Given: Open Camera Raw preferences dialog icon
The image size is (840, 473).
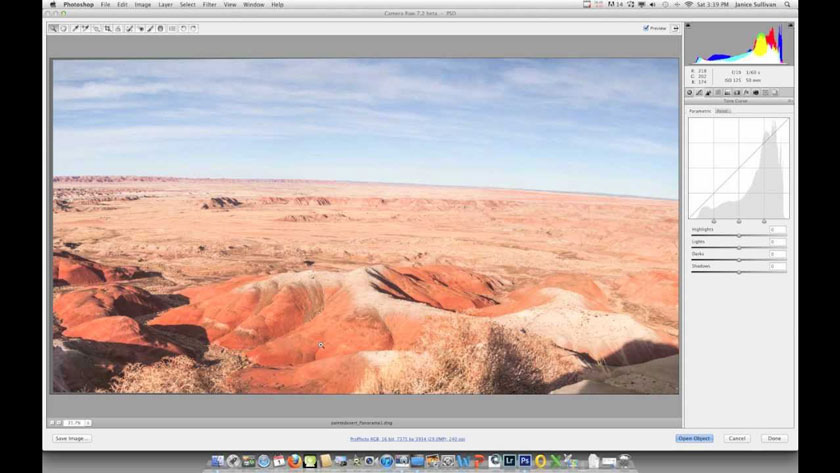Looking at the screenshot, I should [172, 28].
